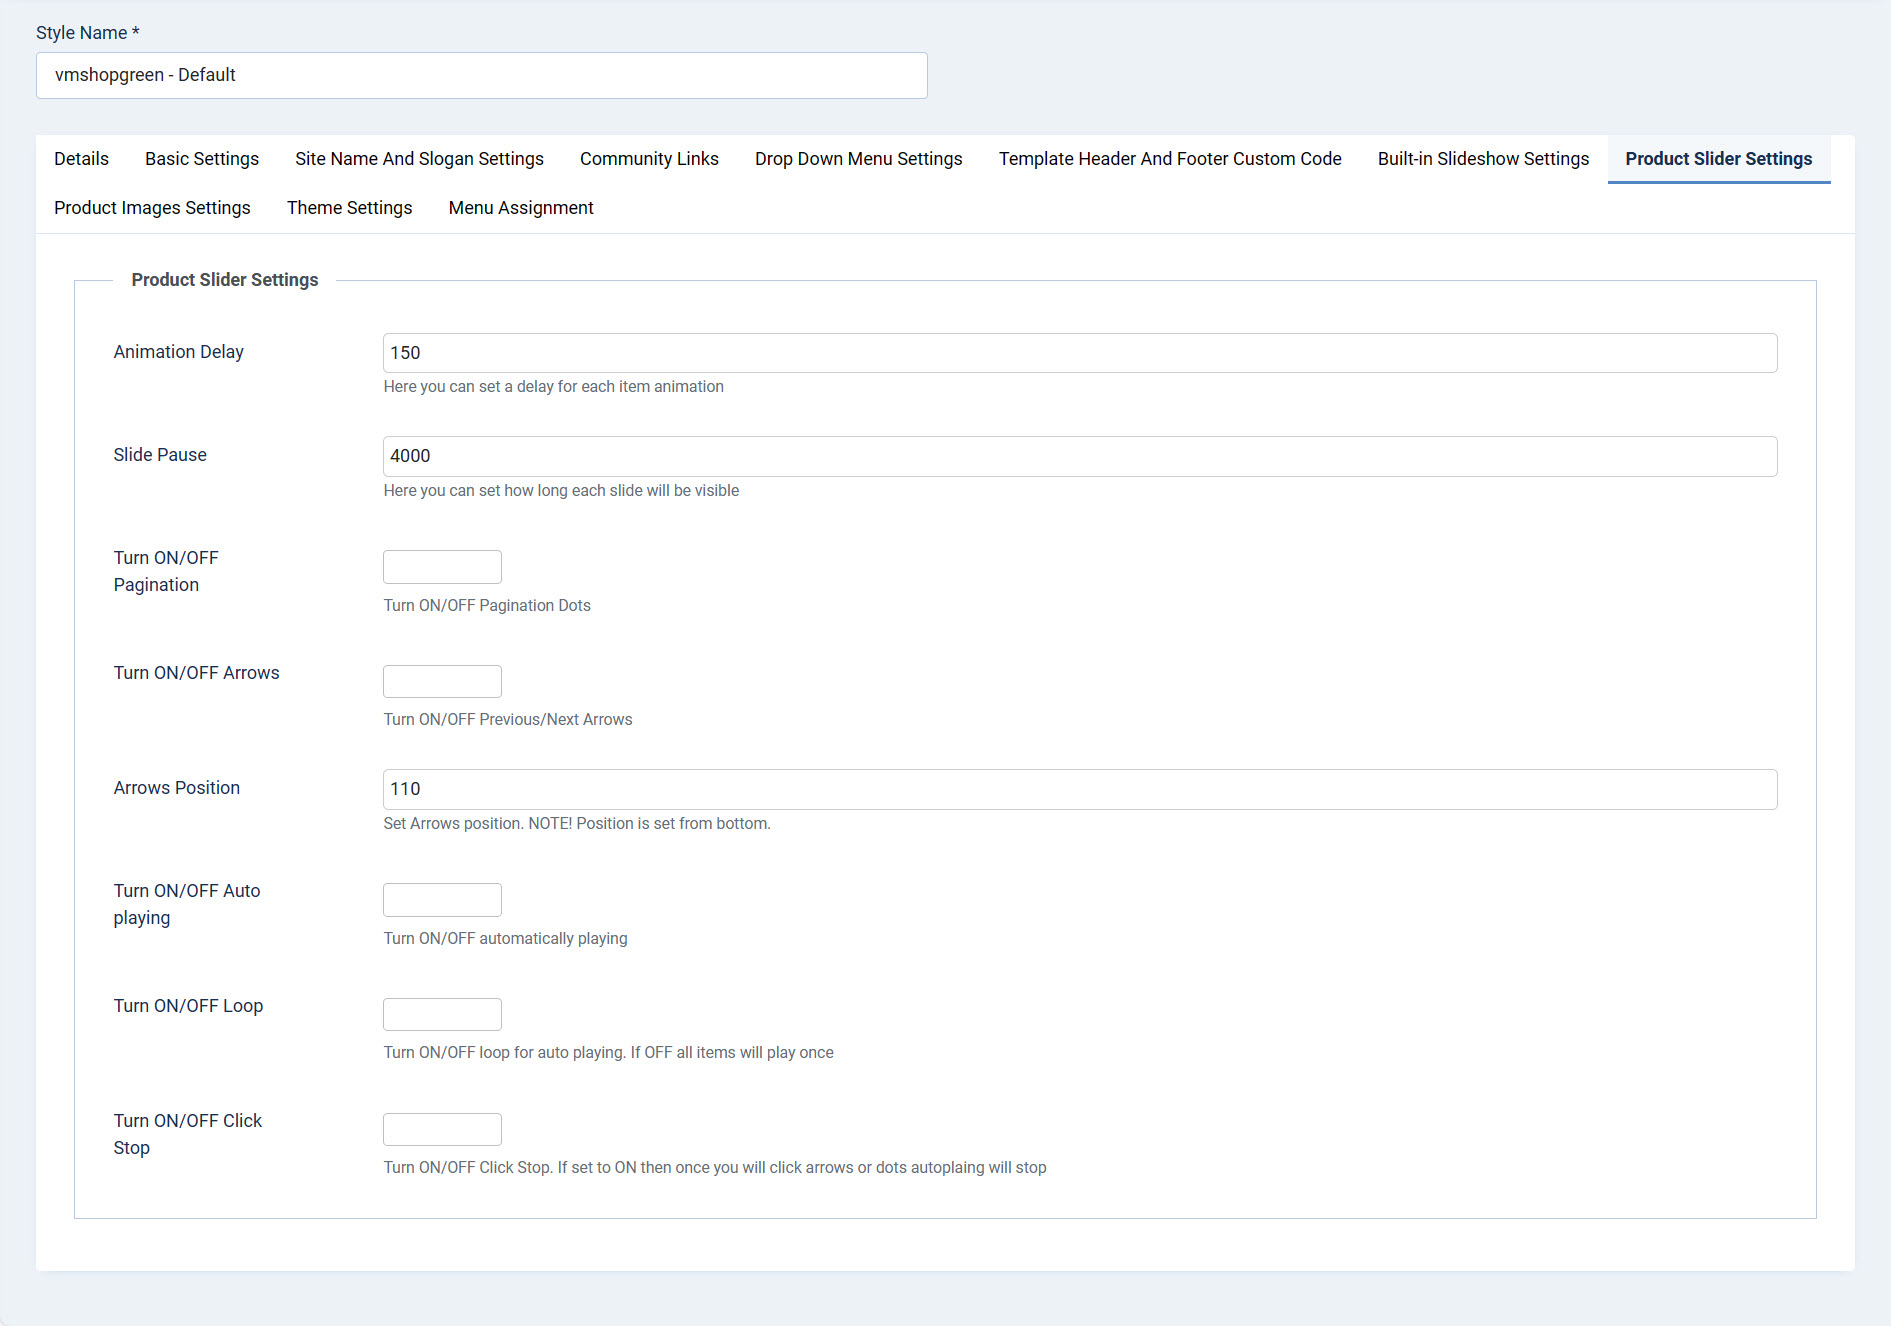Image resolution: width=1892 pixels, height=1326 pixels.
Task: Open Site Name And Slogan Settings tab
Action: coord(419,159)
